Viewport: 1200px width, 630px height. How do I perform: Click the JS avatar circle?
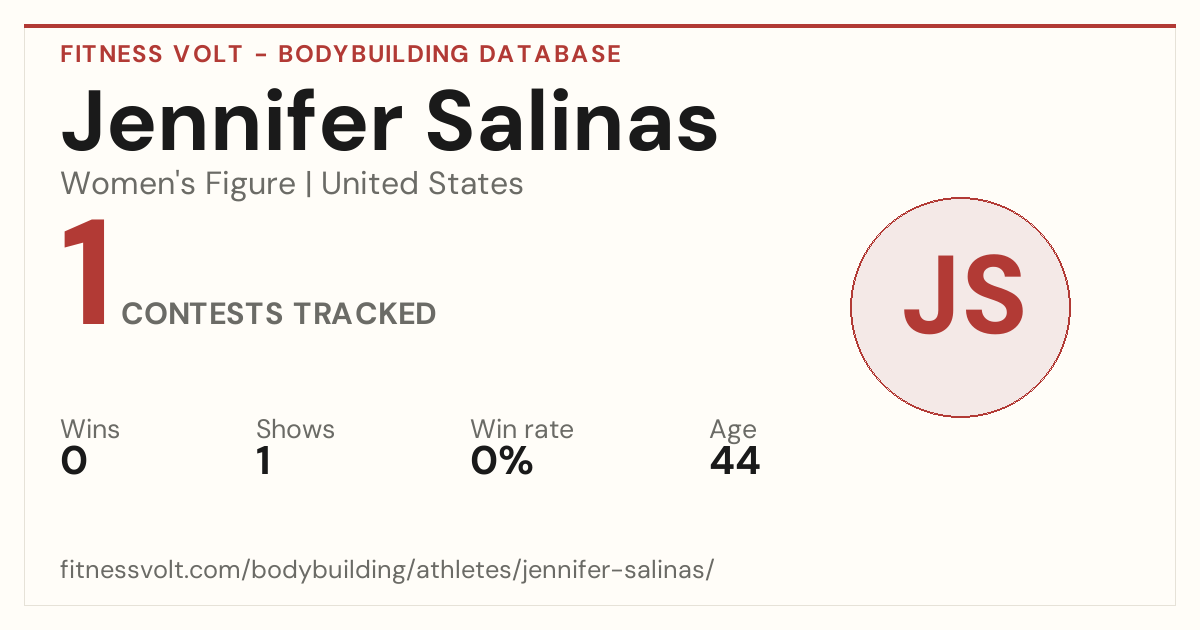pyautogui.click(x=960, y=307)
